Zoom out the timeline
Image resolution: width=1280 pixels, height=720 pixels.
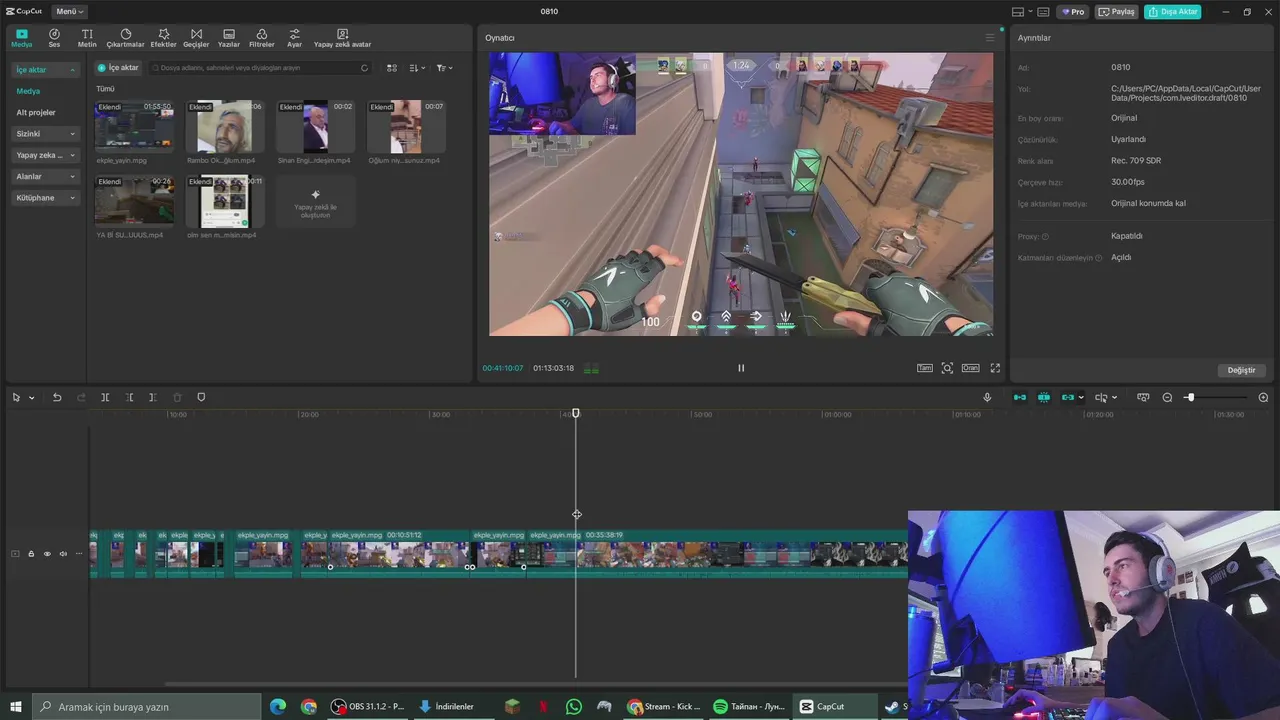coord(1167,398)
